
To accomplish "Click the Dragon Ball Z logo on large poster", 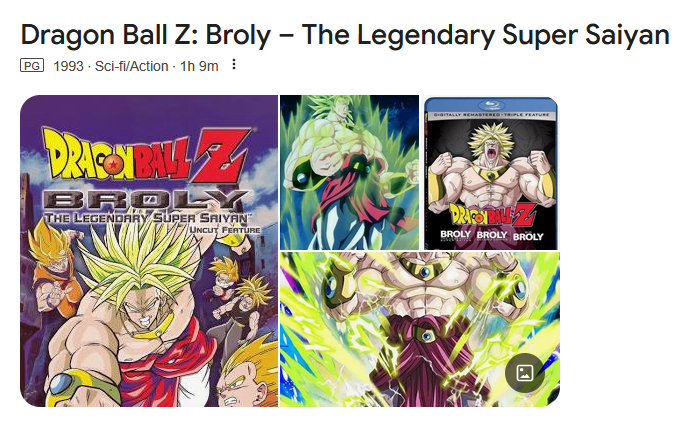I will (x=147, y=156).
